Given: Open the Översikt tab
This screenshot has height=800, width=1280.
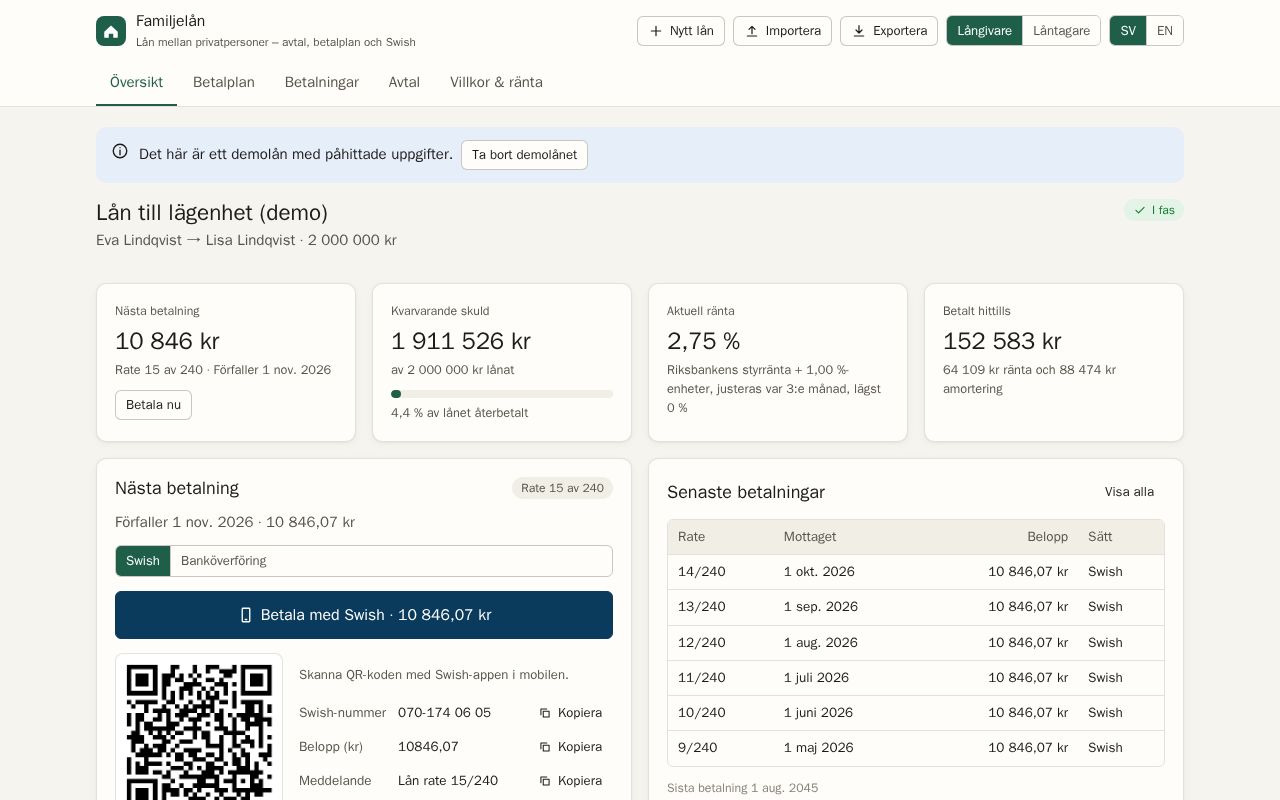Looking at the screenshot, I should [136, 82].
